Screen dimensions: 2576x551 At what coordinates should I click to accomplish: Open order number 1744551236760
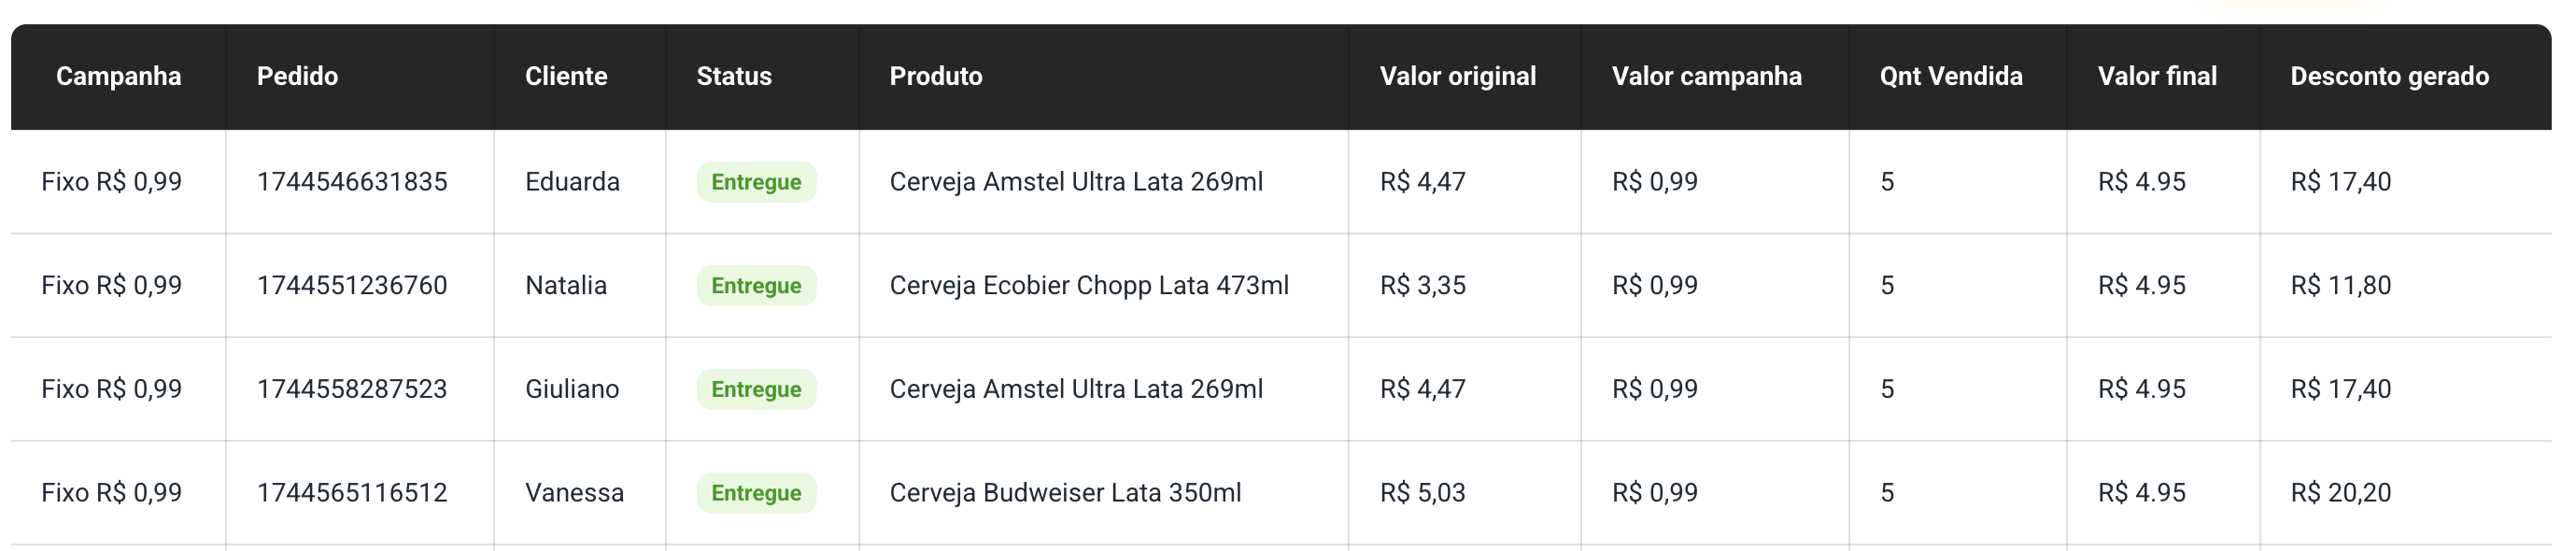[352, 286]
